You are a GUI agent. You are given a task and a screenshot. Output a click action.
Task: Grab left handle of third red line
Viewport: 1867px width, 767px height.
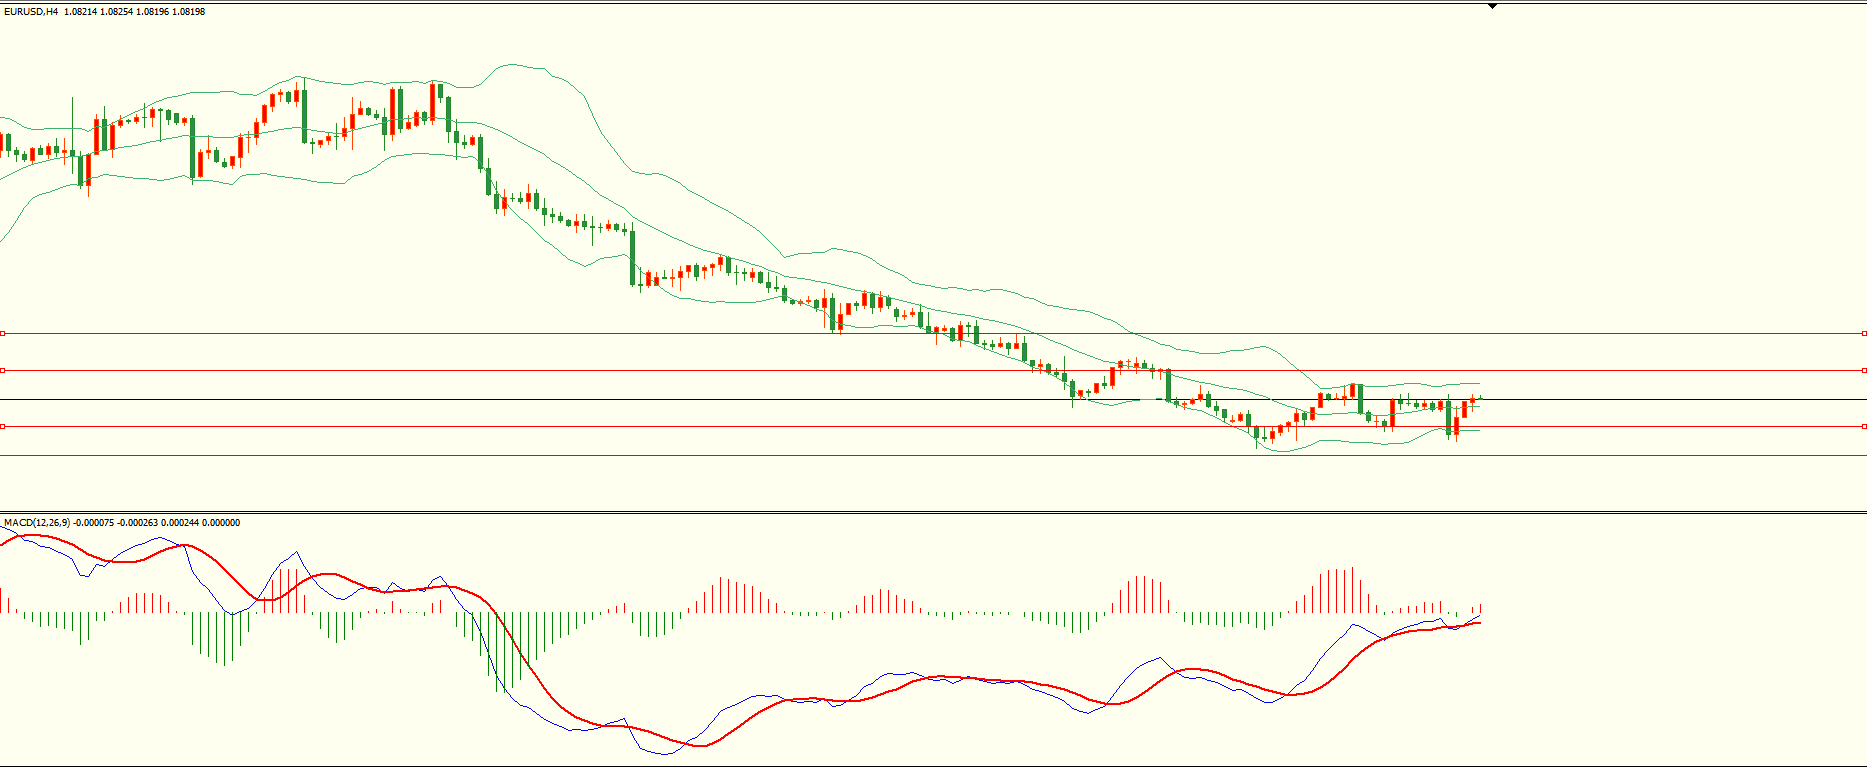tap(3, 426)
